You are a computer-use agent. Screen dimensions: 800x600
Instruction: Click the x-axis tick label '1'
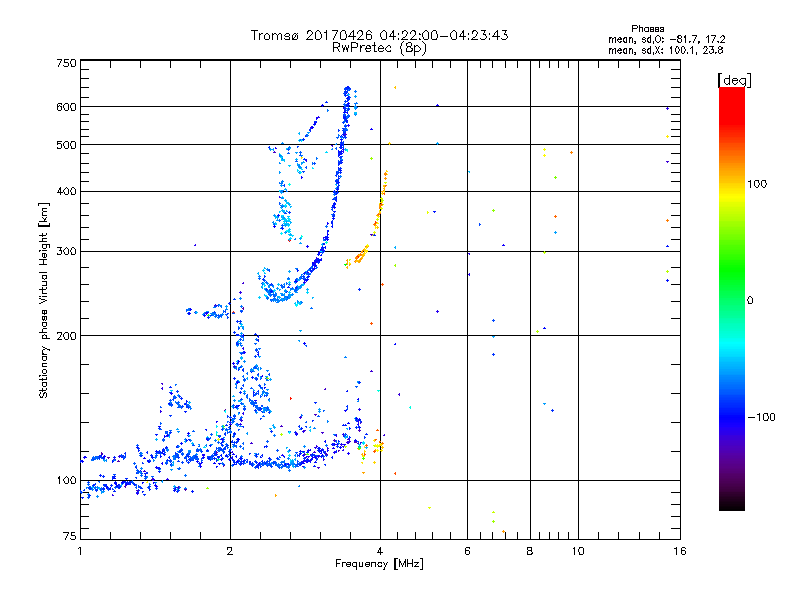81,551
